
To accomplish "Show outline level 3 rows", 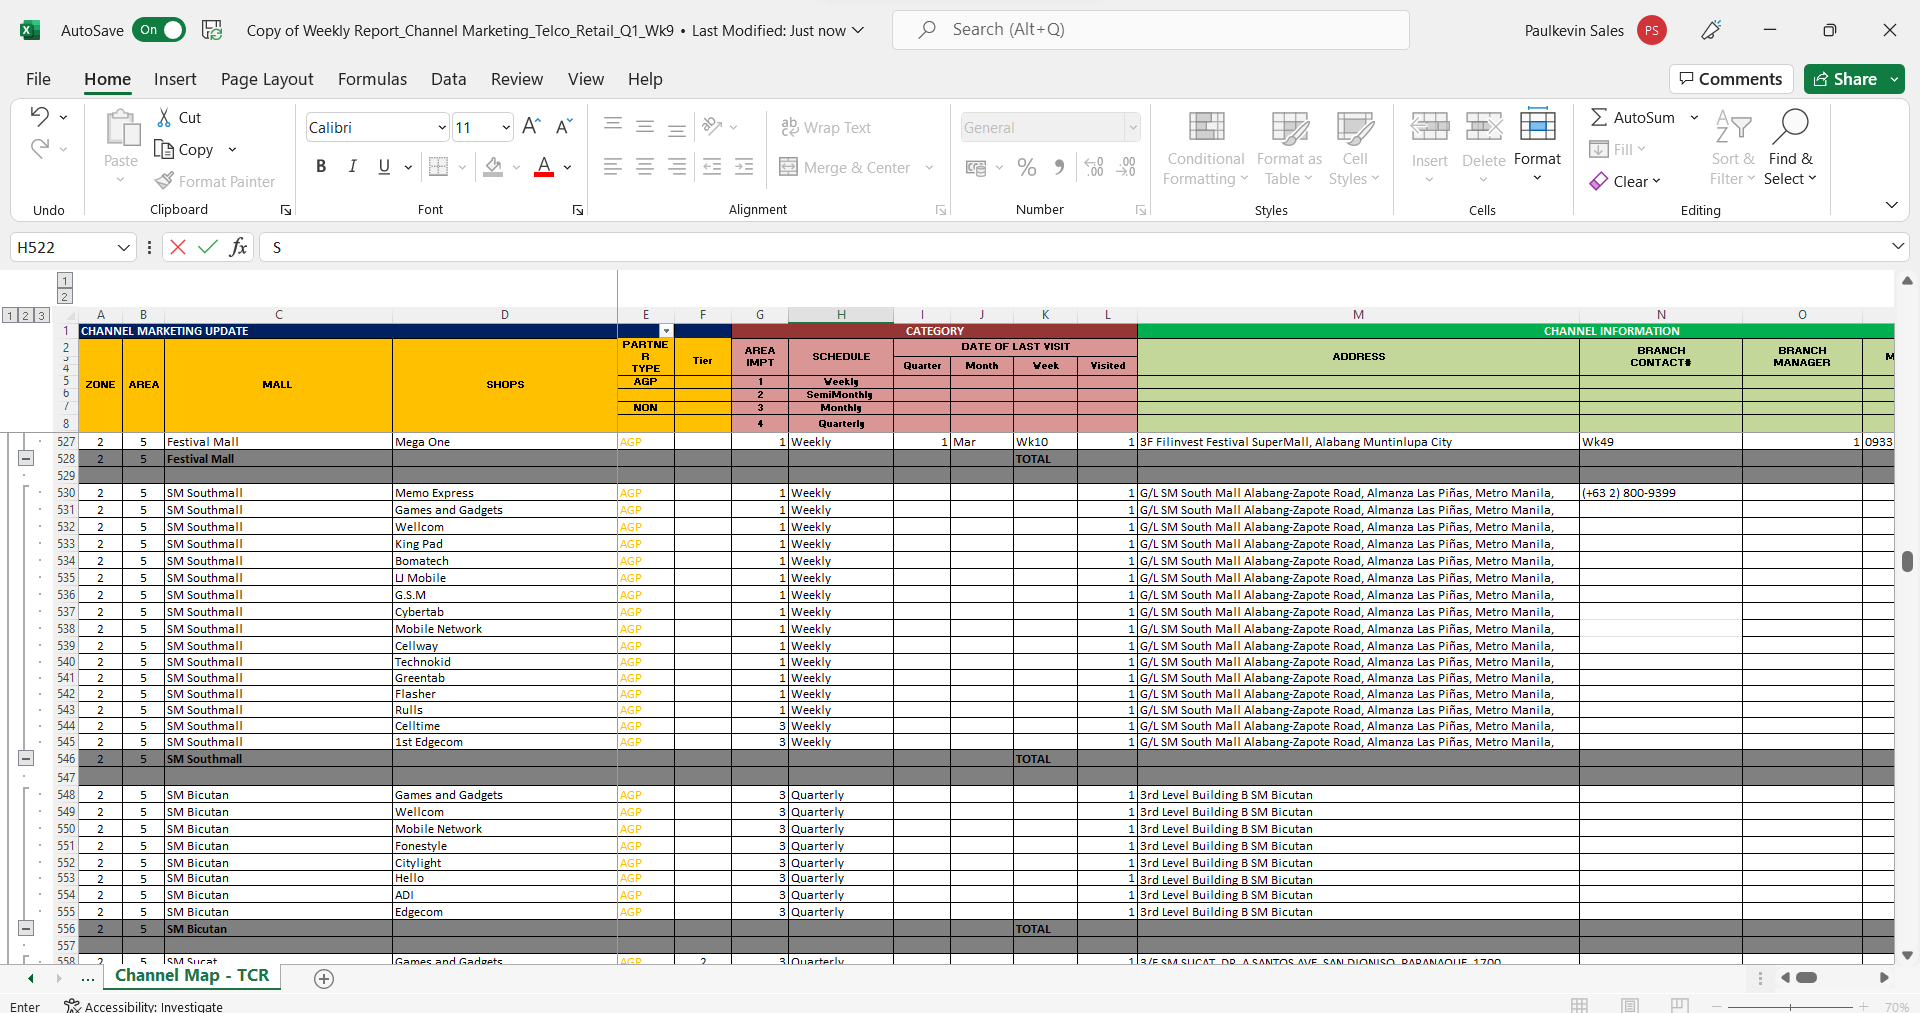I will pyautogui.click(x=41, y=315).
